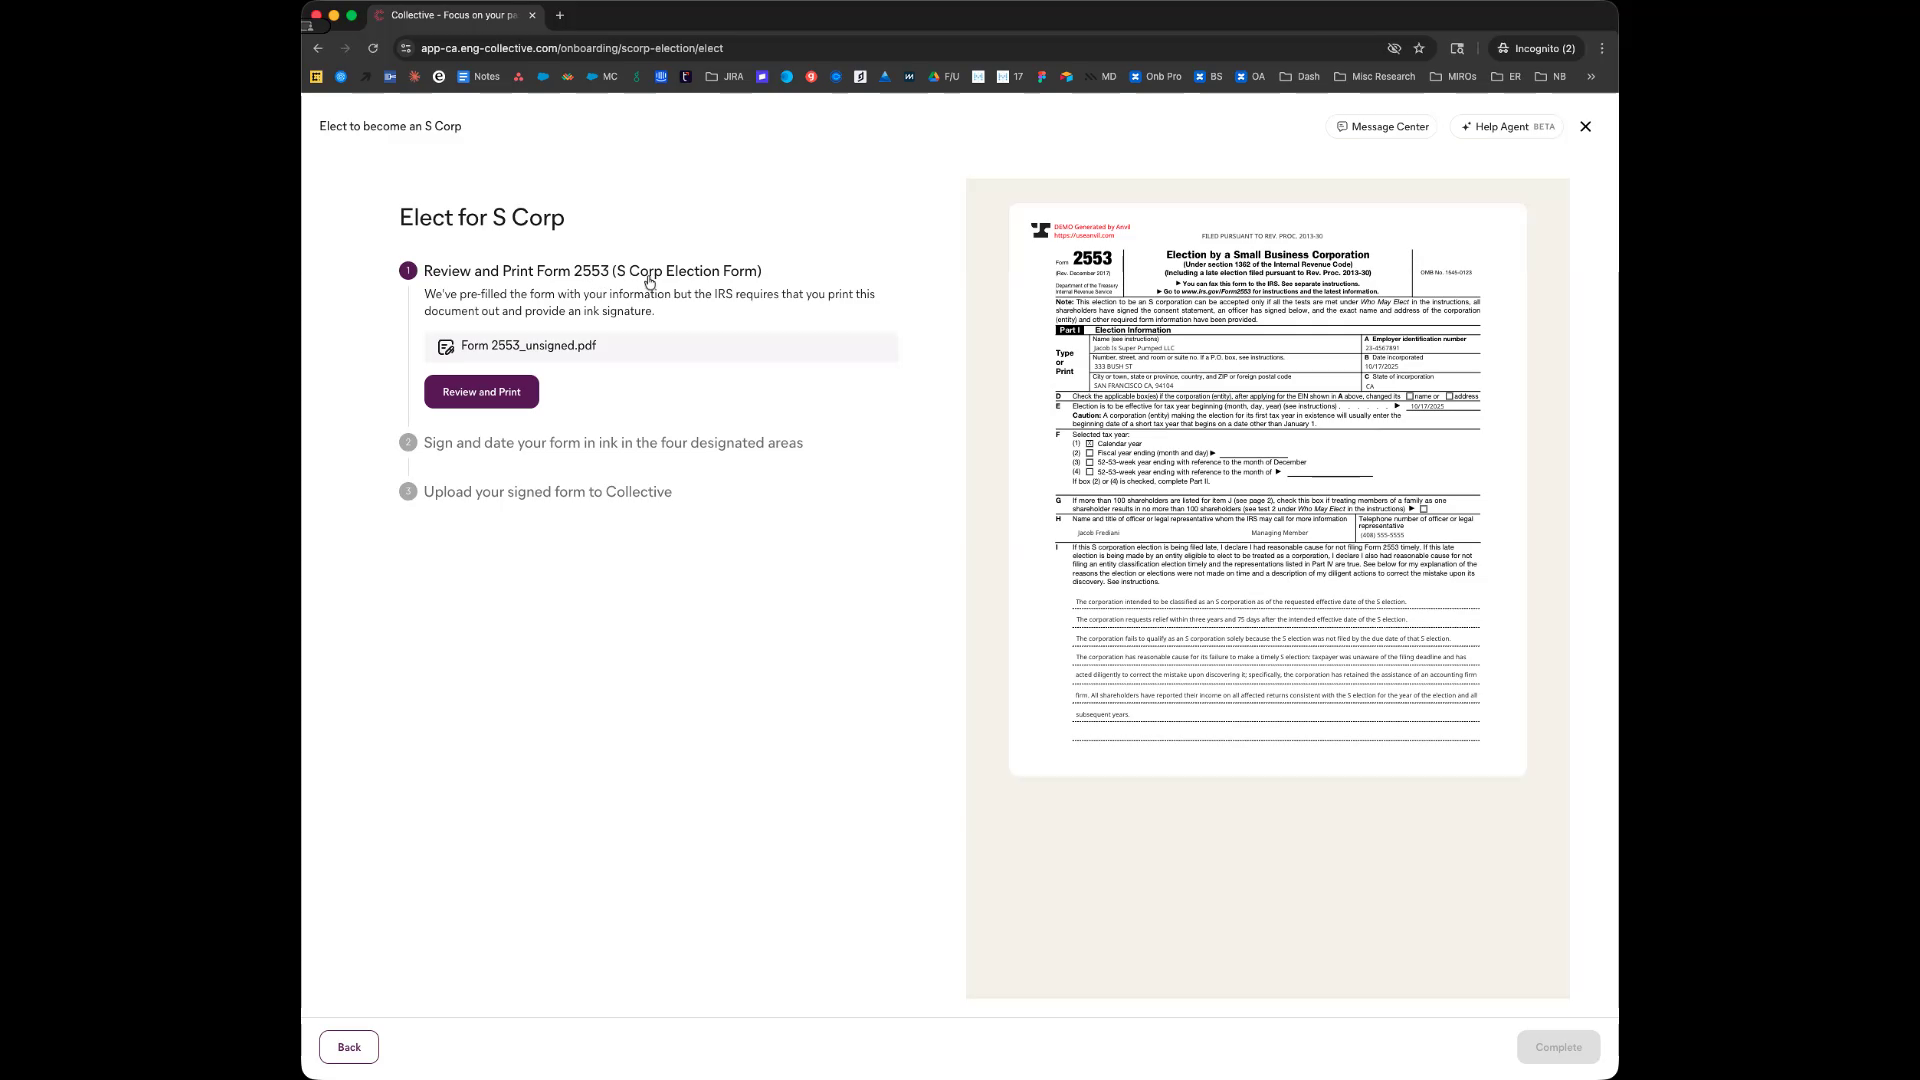Expand the JIRA bookmarks folder

[725, 76]
